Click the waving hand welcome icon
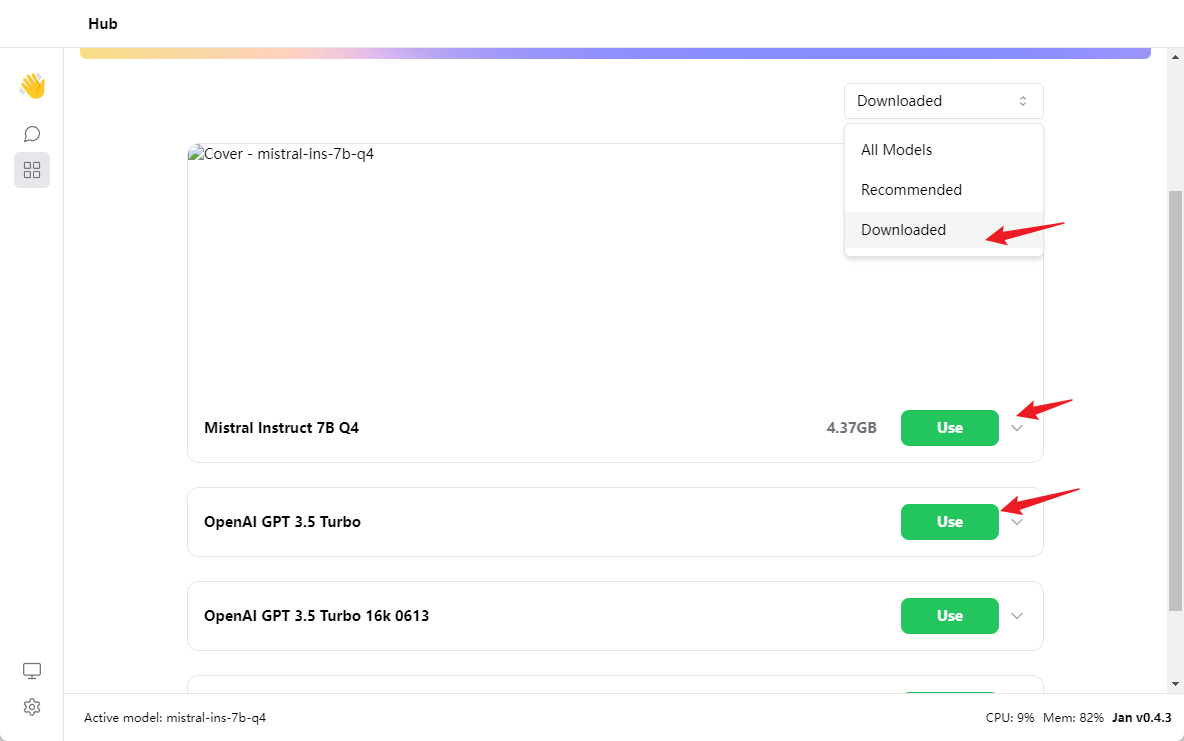 32,86
